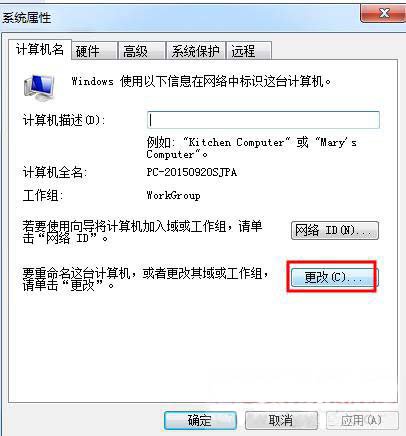Click the Kitchen Computer example text
Screen dimensions: 406x436
(x=236, y=142)
